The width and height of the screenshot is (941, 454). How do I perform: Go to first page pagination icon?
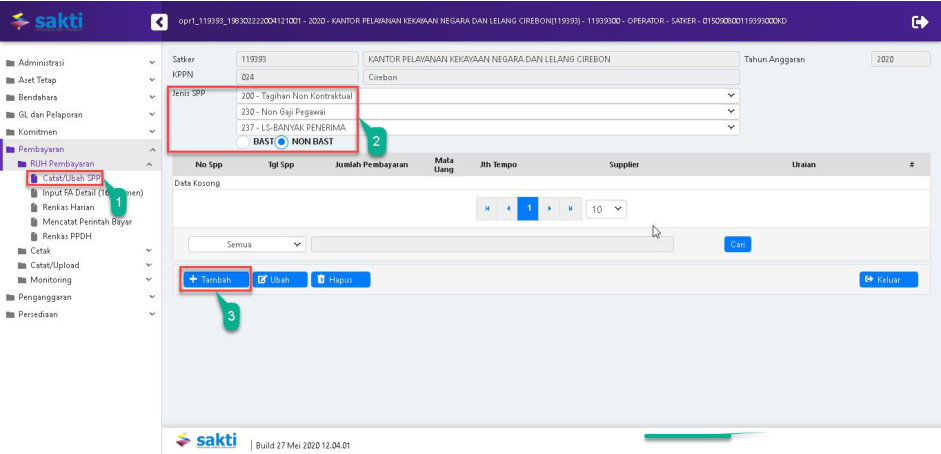[x=488, y=209]
